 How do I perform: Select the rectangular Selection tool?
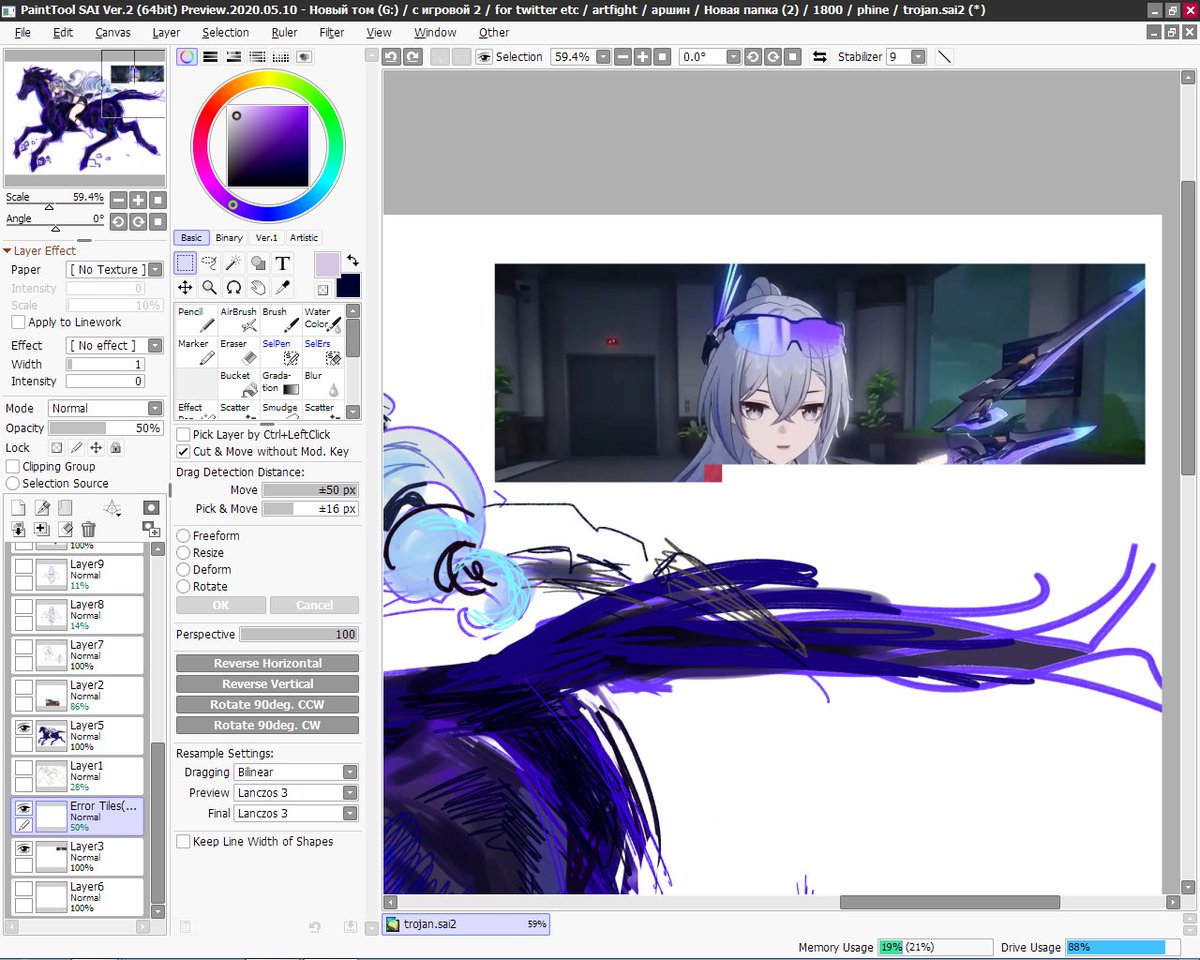coord(186,263)
